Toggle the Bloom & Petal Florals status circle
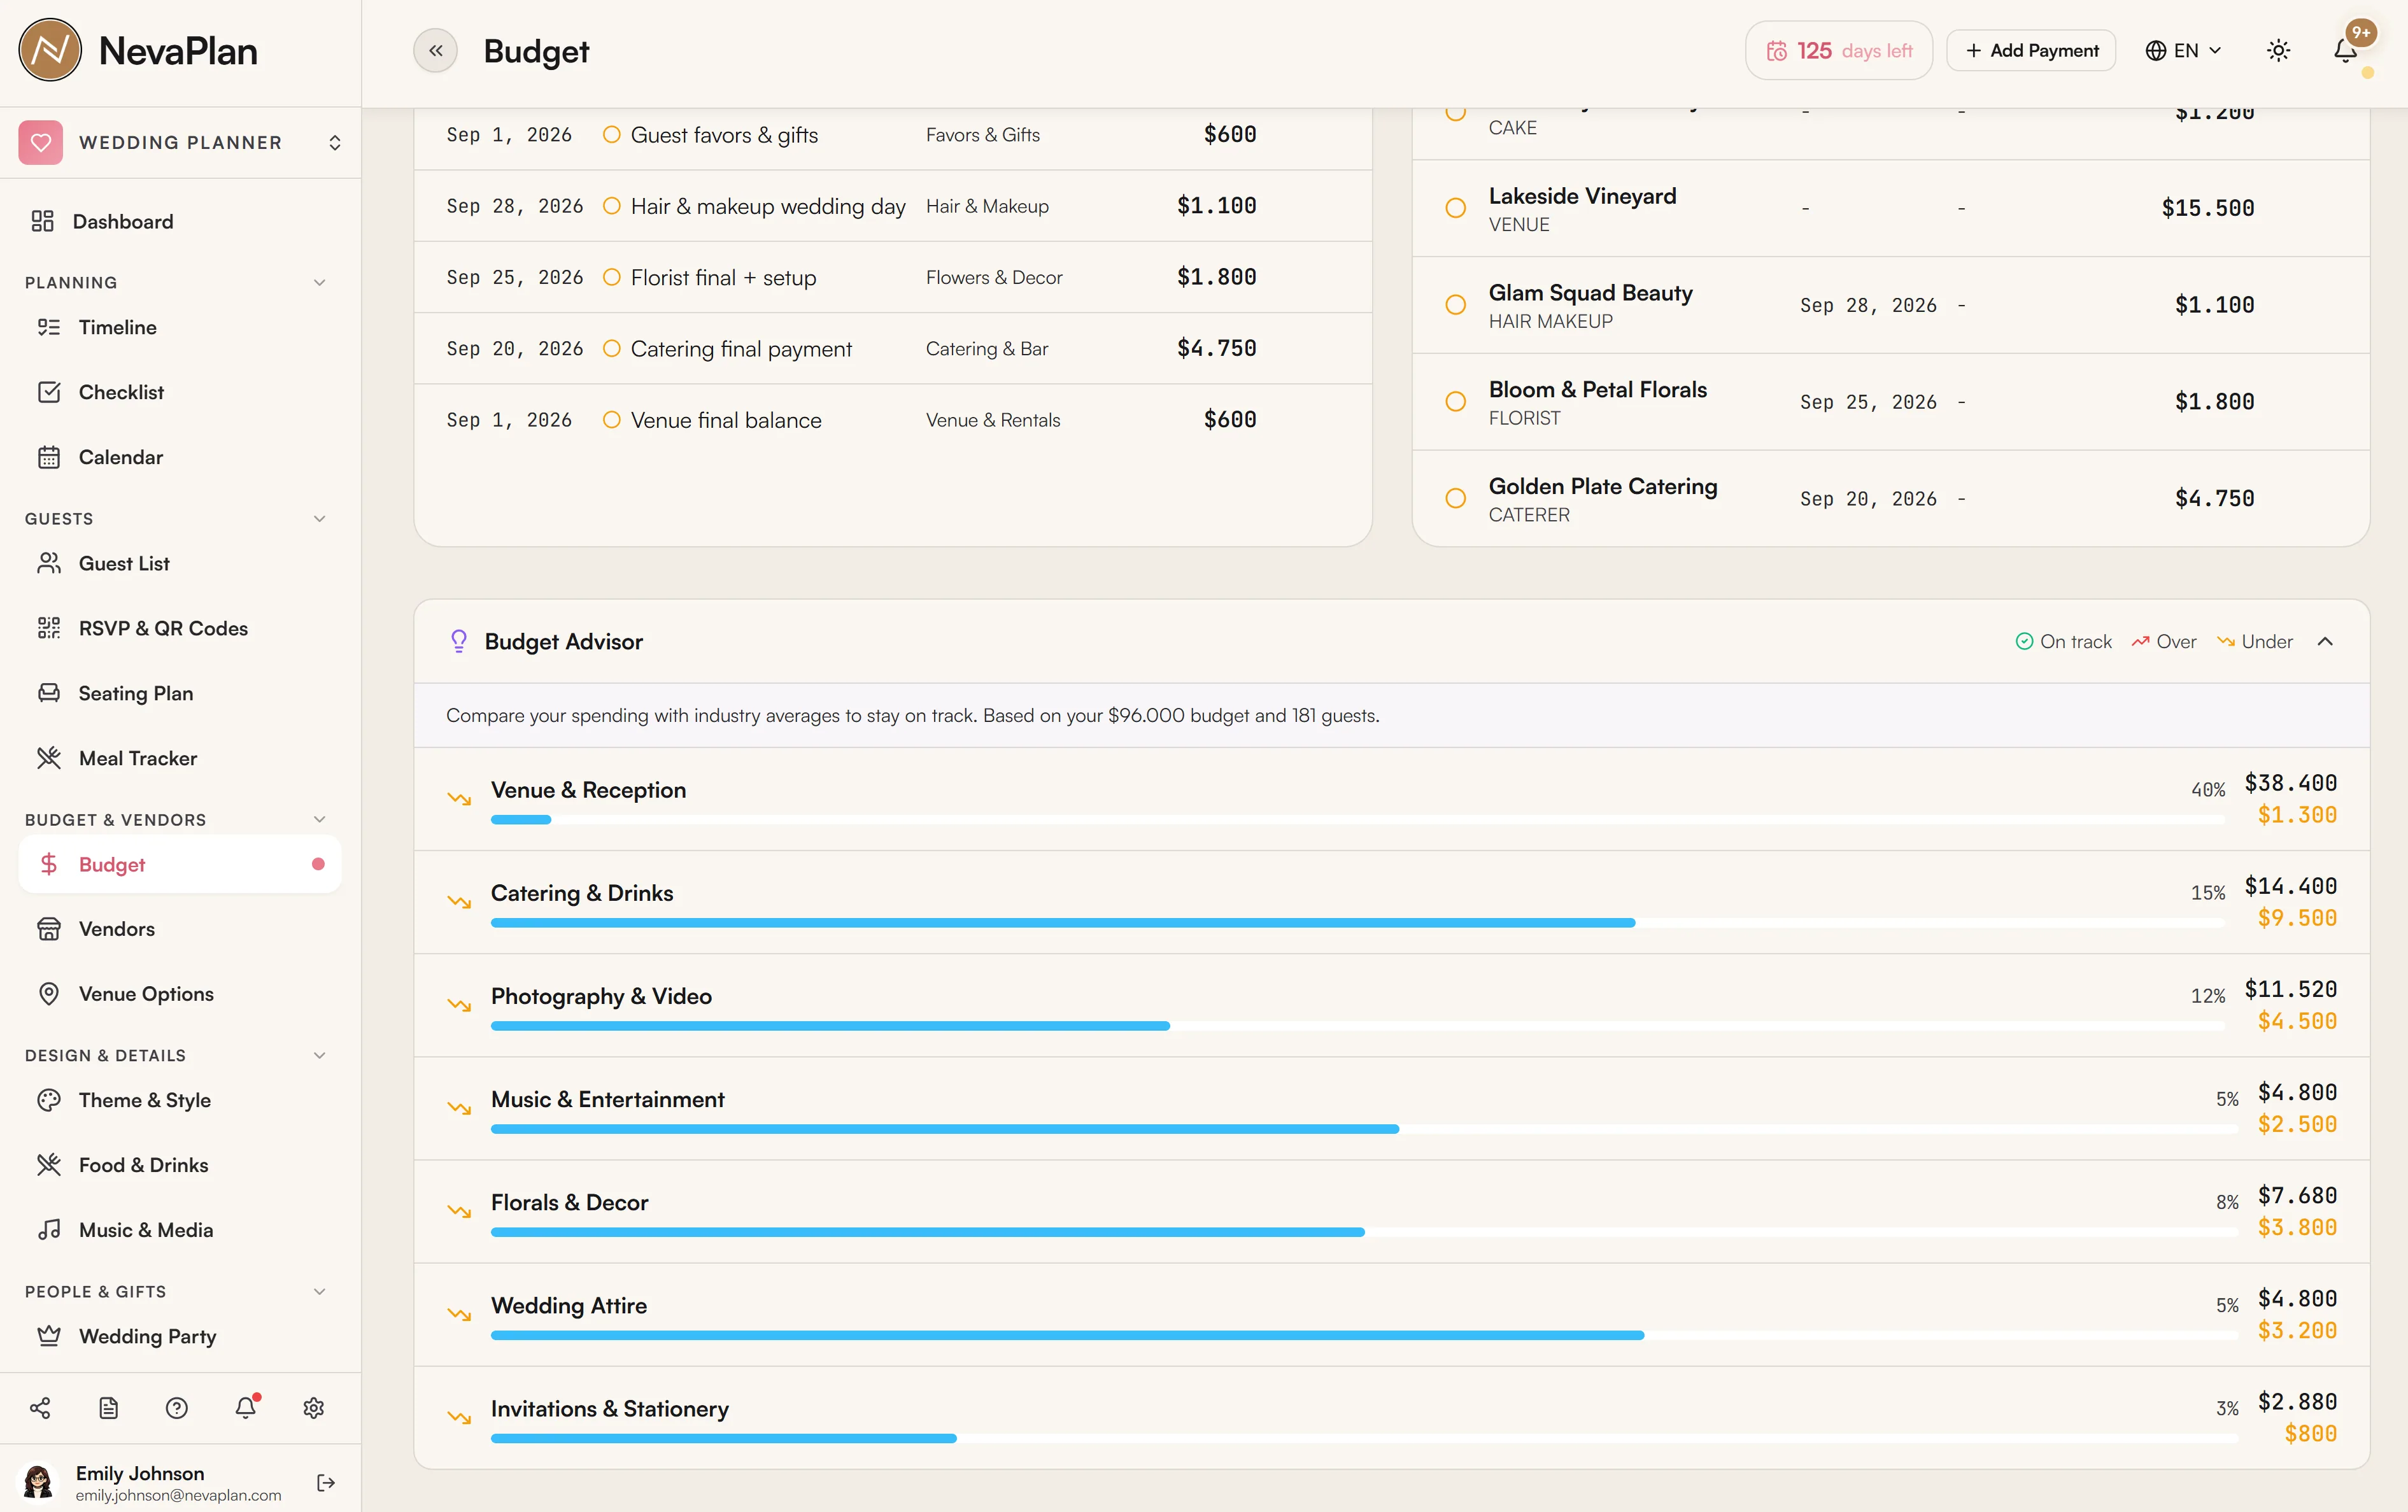The height and width of the screenshot is (1512, 2408). coord(1456,402)
